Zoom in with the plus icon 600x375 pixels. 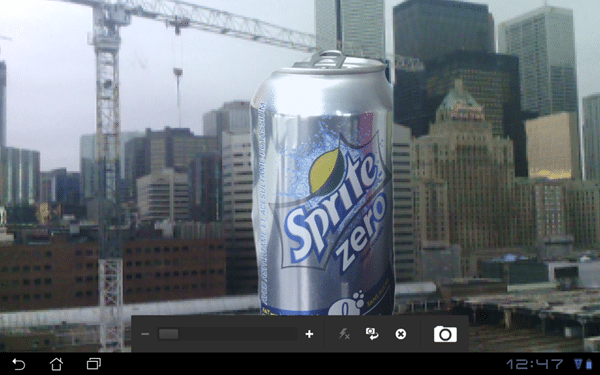[309, 334]
